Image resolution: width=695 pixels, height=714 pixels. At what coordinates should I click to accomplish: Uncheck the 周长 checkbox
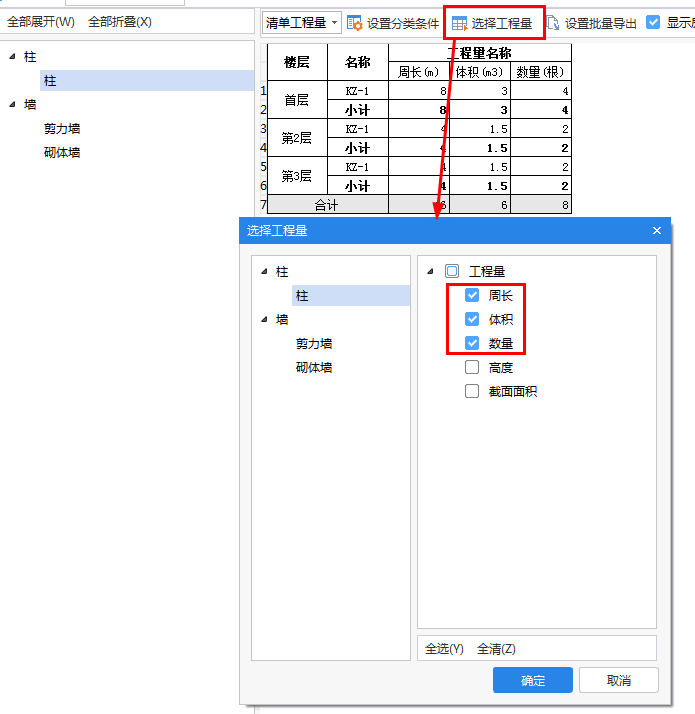(472, 296)
